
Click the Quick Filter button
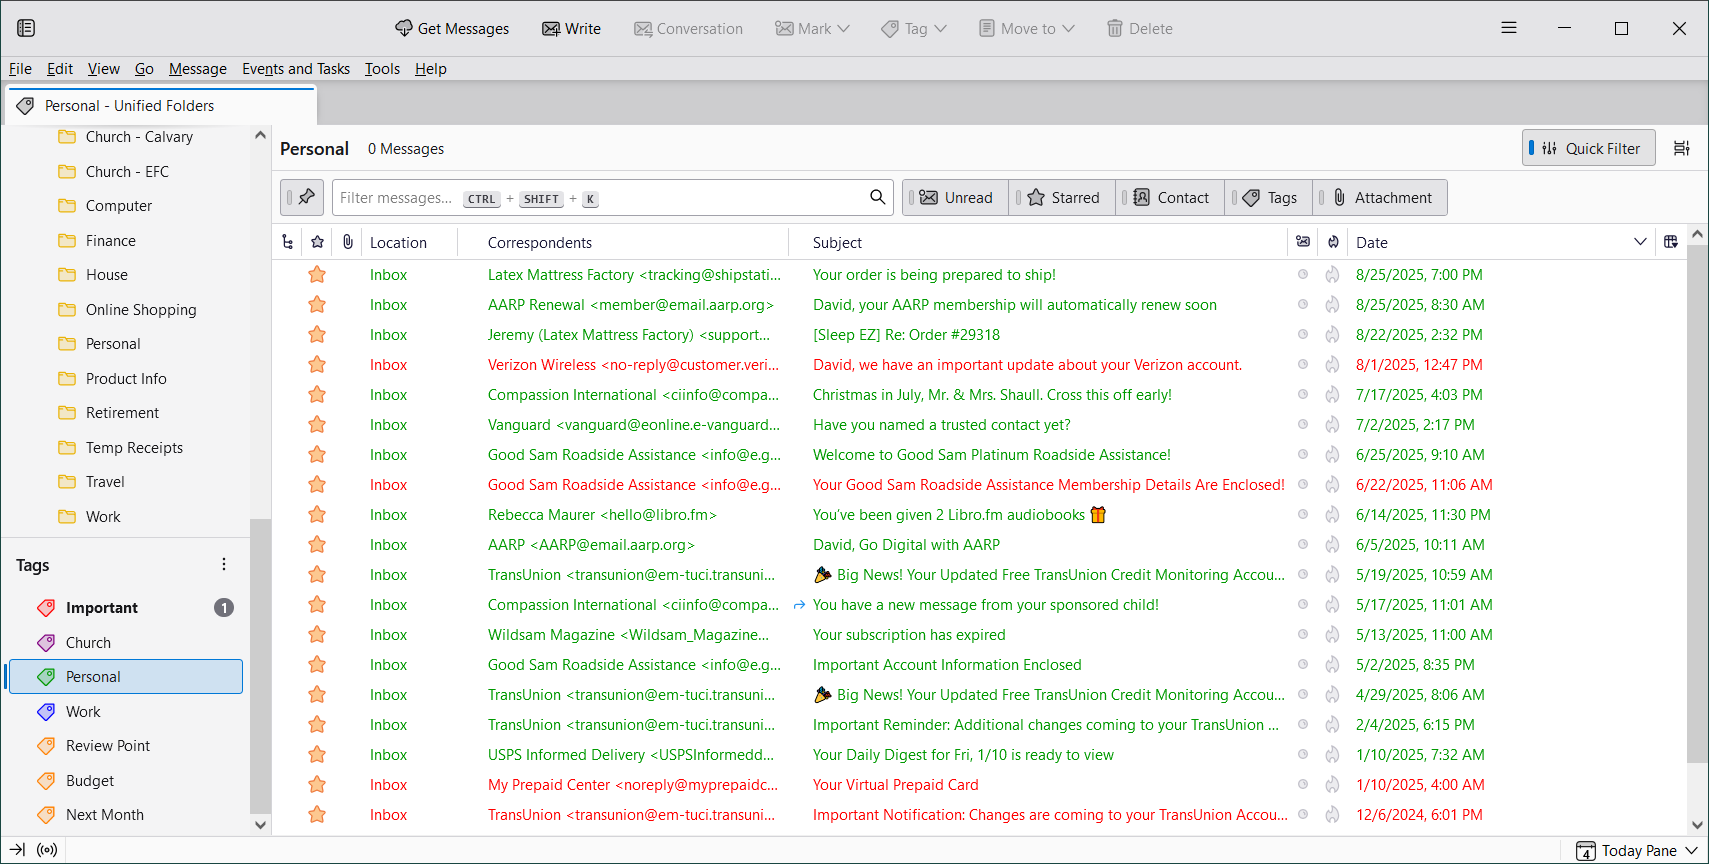(x=1589, y=148)
